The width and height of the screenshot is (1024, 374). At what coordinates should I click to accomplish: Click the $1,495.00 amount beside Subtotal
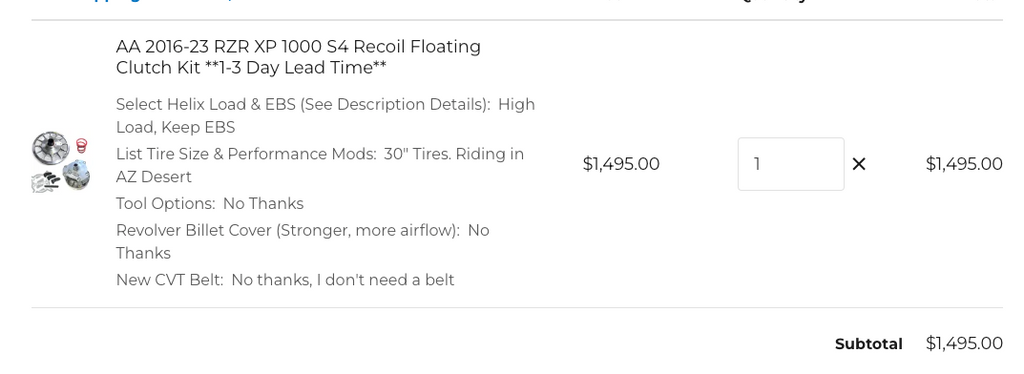click(964, 343)
